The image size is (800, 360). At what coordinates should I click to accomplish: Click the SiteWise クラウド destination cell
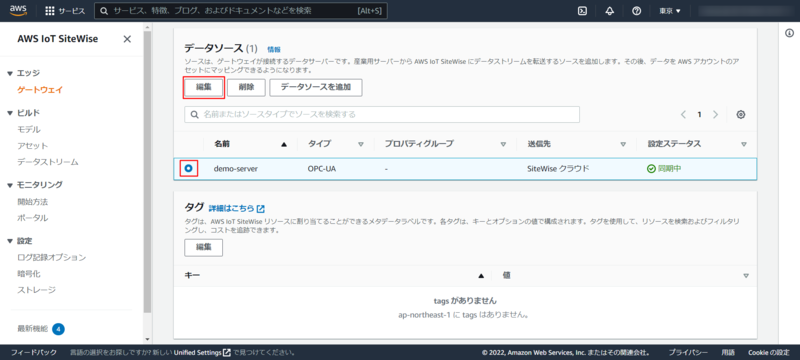558,169
